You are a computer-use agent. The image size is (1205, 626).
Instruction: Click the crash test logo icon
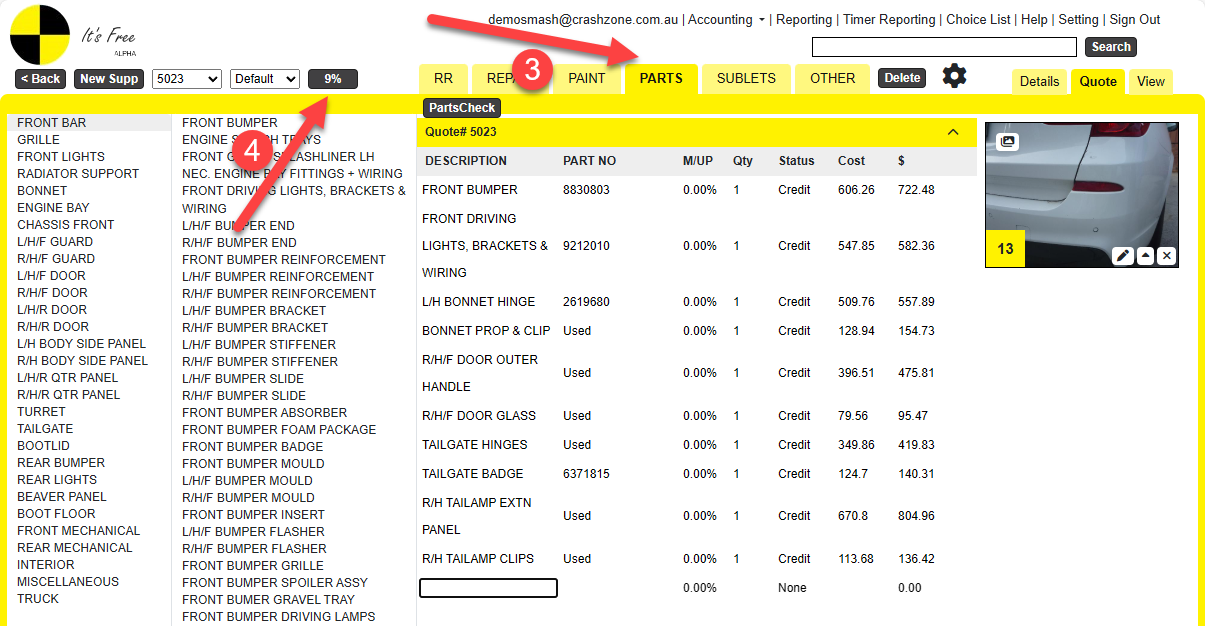pos(40,35)
